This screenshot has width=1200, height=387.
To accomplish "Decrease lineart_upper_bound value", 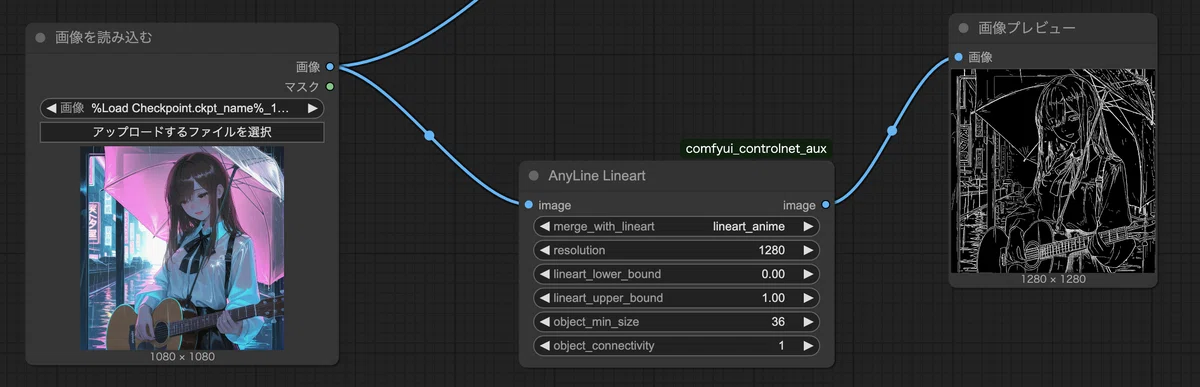I will pos(545,298).
